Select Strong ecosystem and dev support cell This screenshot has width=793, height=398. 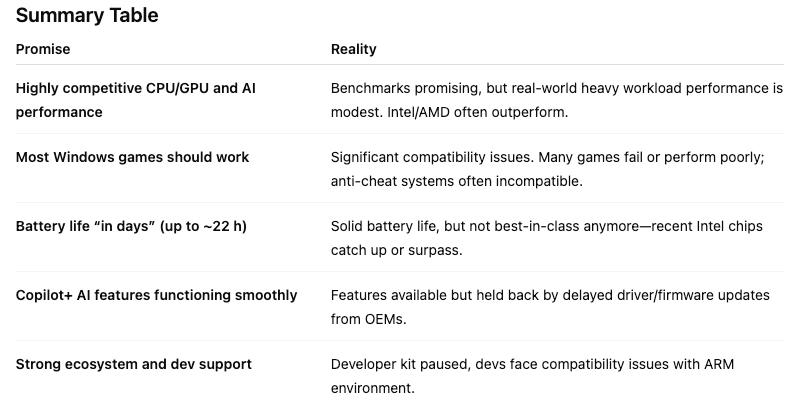point(134,364)
